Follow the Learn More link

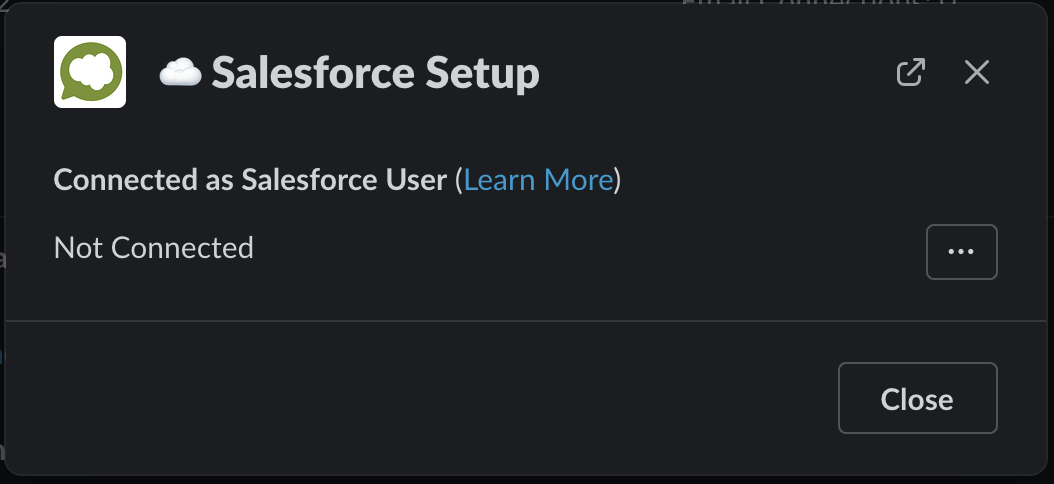click(538, 179)
